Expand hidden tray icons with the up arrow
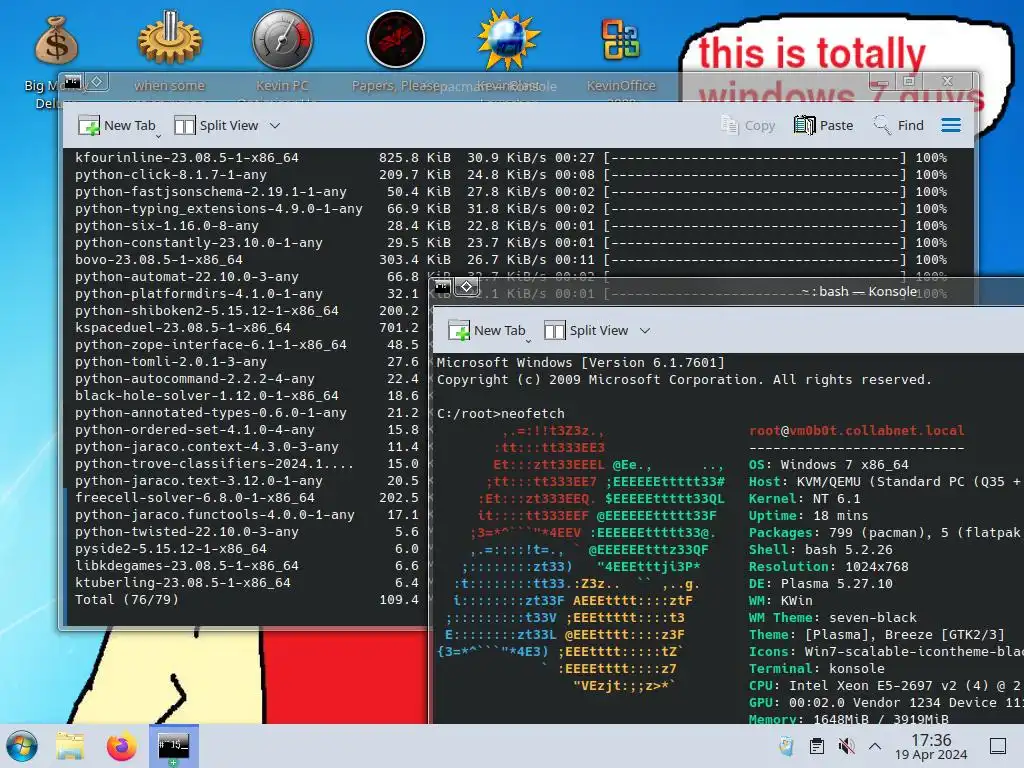Screen dimensions: 1024x768 [875, 746]
